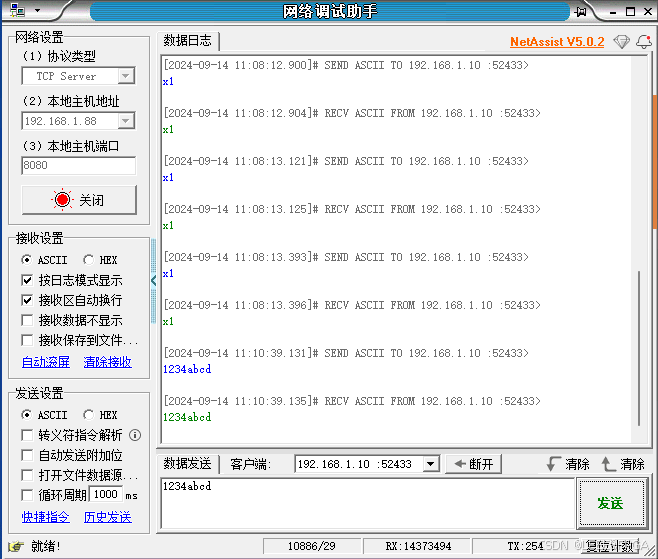Open the 历史发送 link

click(x=107, y=517)
